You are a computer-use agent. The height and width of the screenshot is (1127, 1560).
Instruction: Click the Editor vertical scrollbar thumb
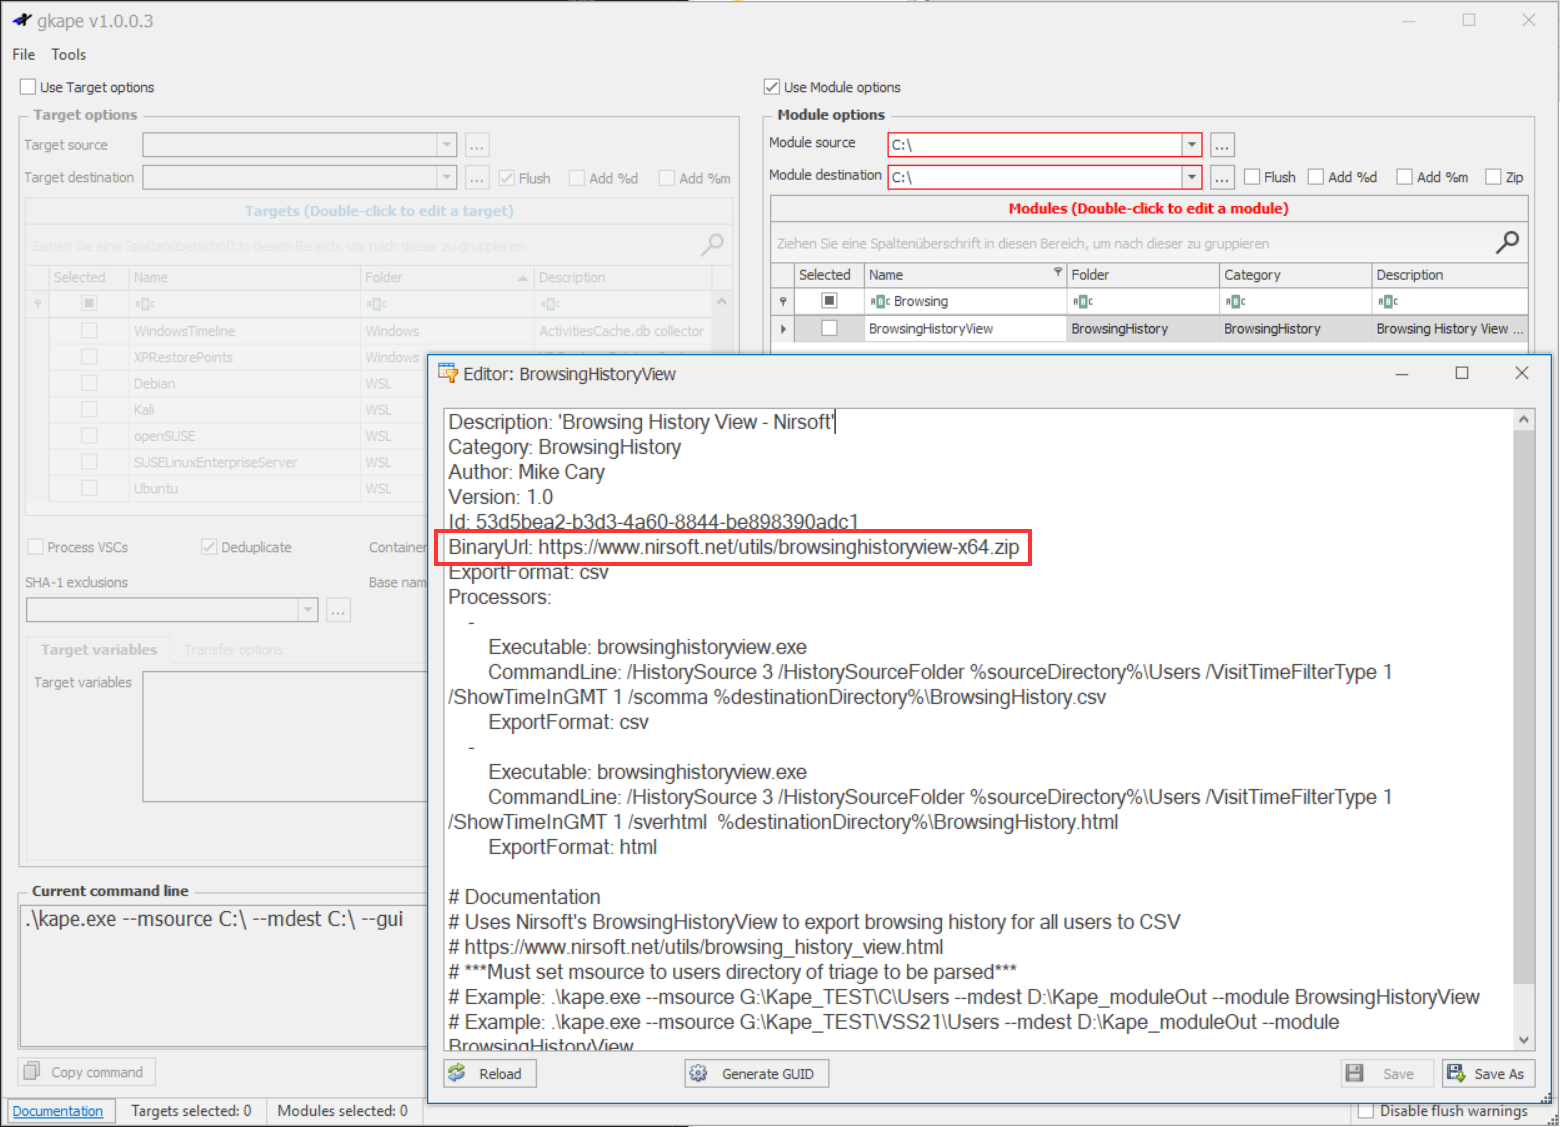pos(1523,708)
